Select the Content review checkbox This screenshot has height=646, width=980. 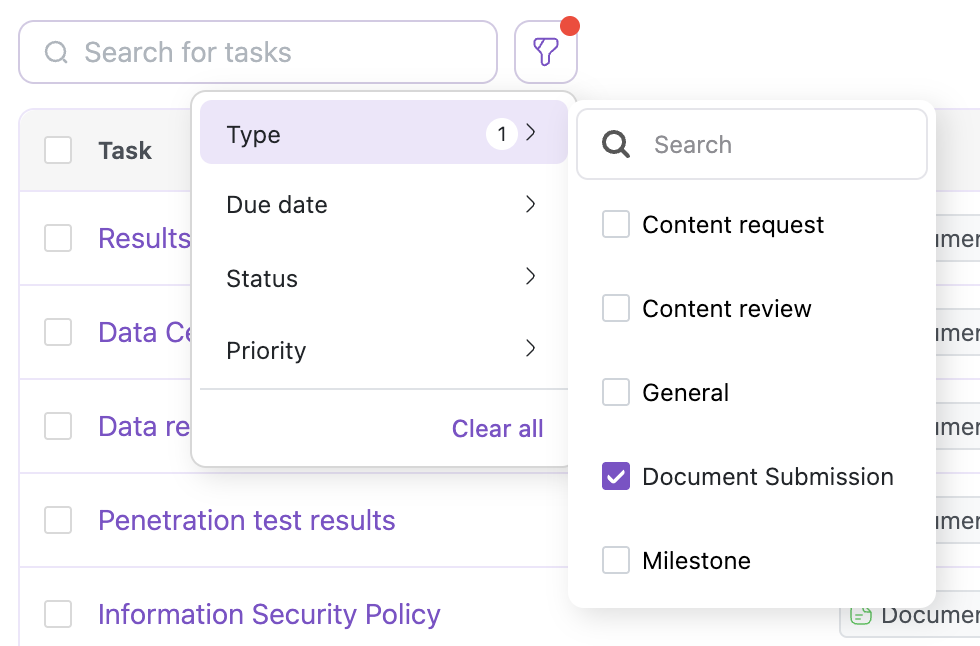tap(616, 309)
